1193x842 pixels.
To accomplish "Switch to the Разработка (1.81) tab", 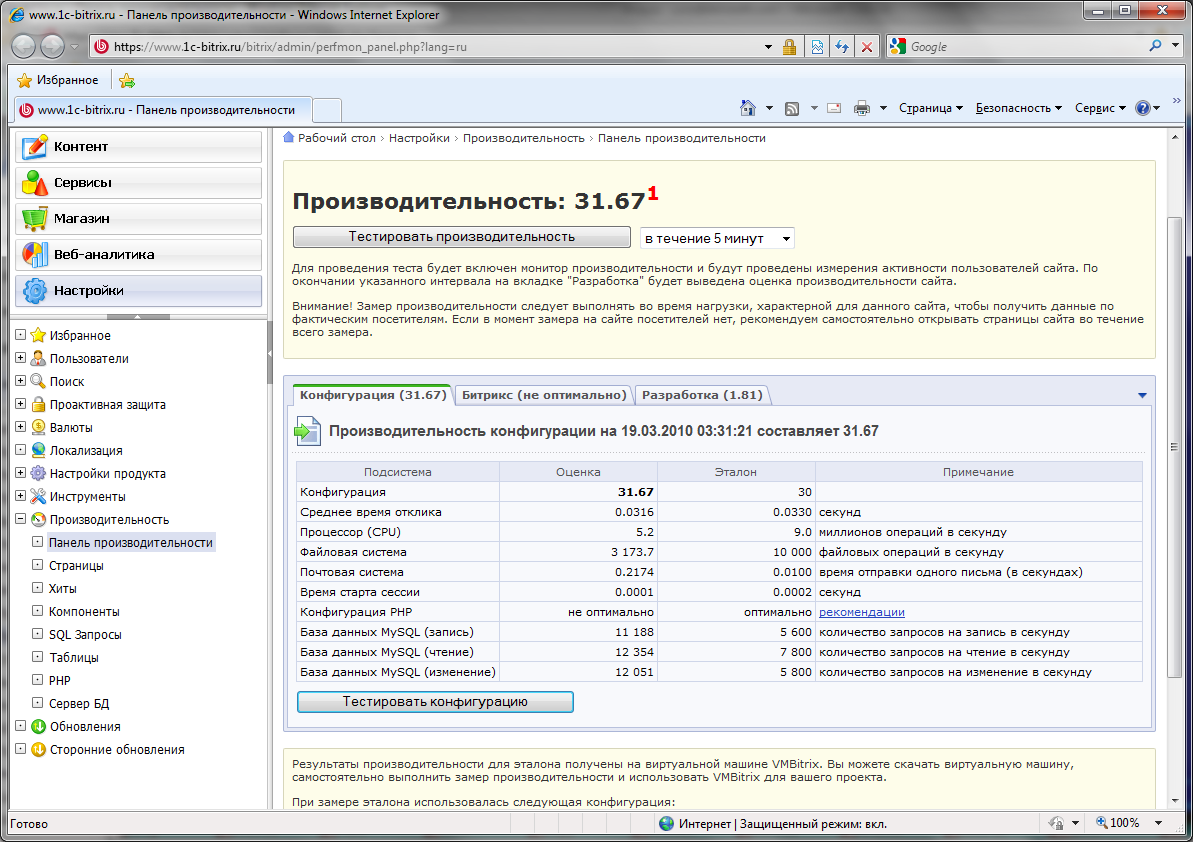I will click(x=702, y=395).
